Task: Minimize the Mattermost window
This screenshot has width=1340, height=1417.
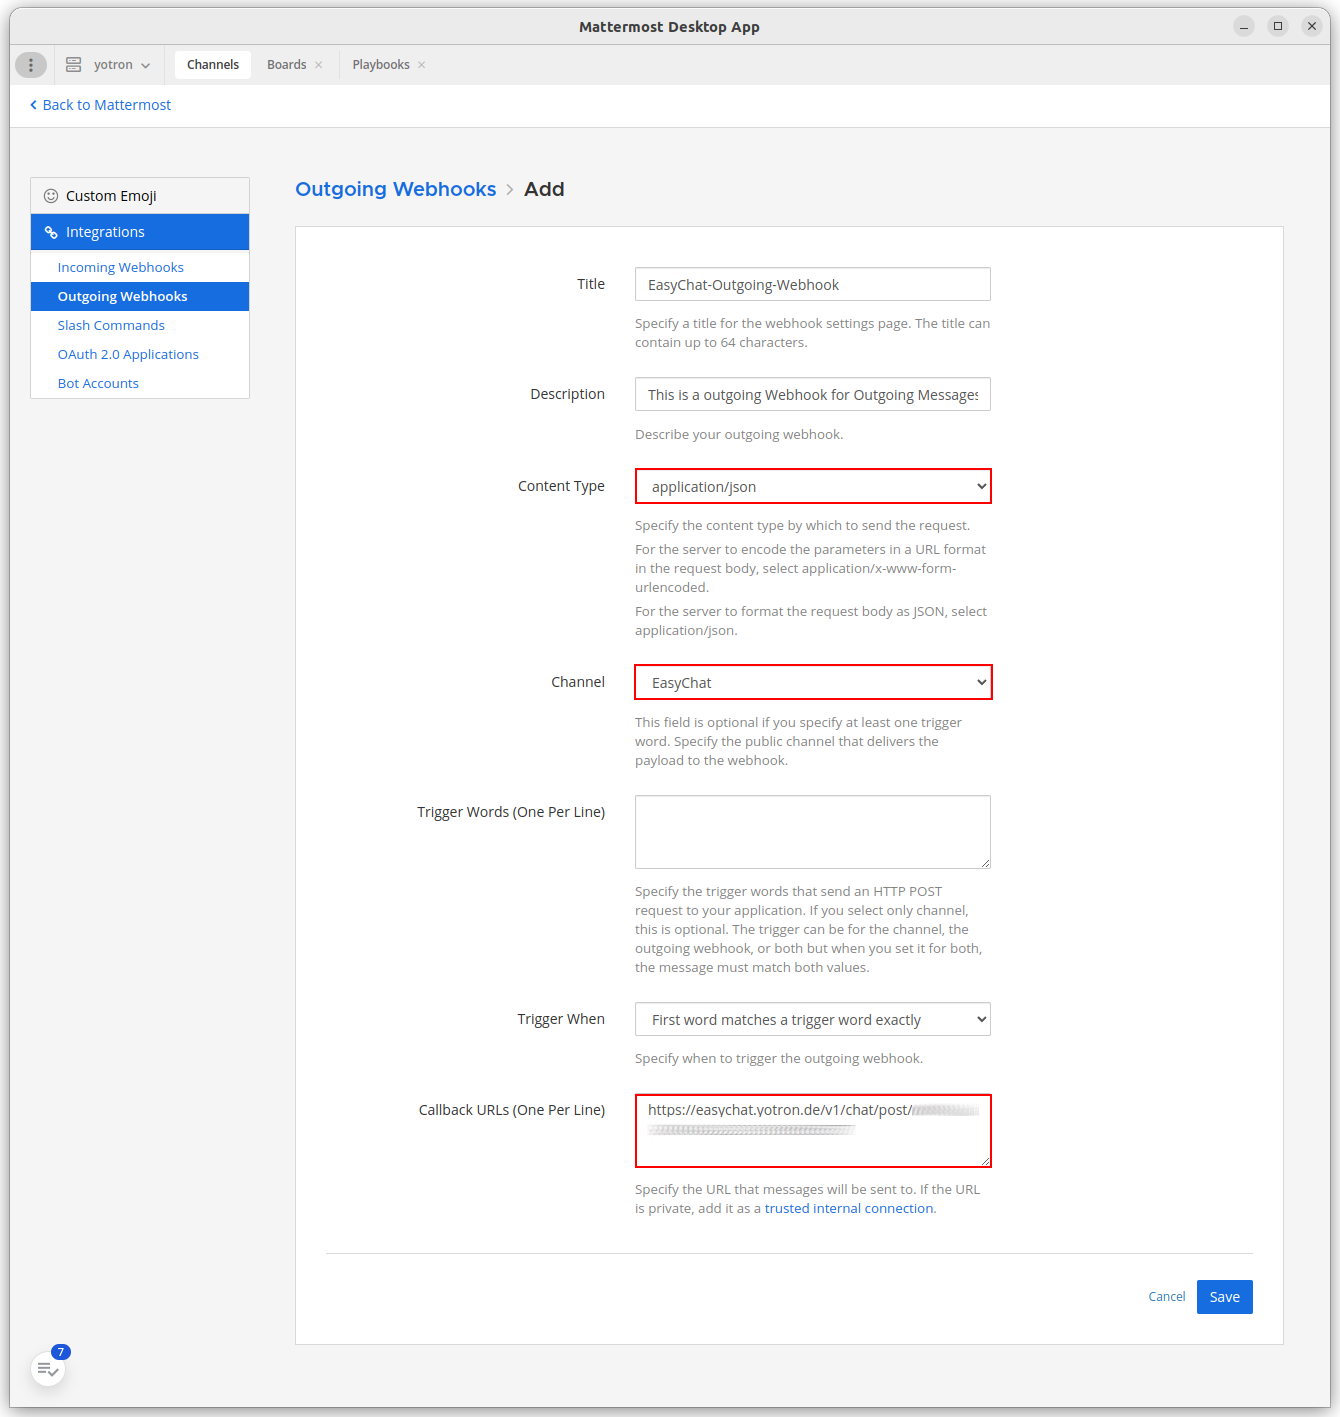Action: pyautogui.click(x=1244, y=26)
